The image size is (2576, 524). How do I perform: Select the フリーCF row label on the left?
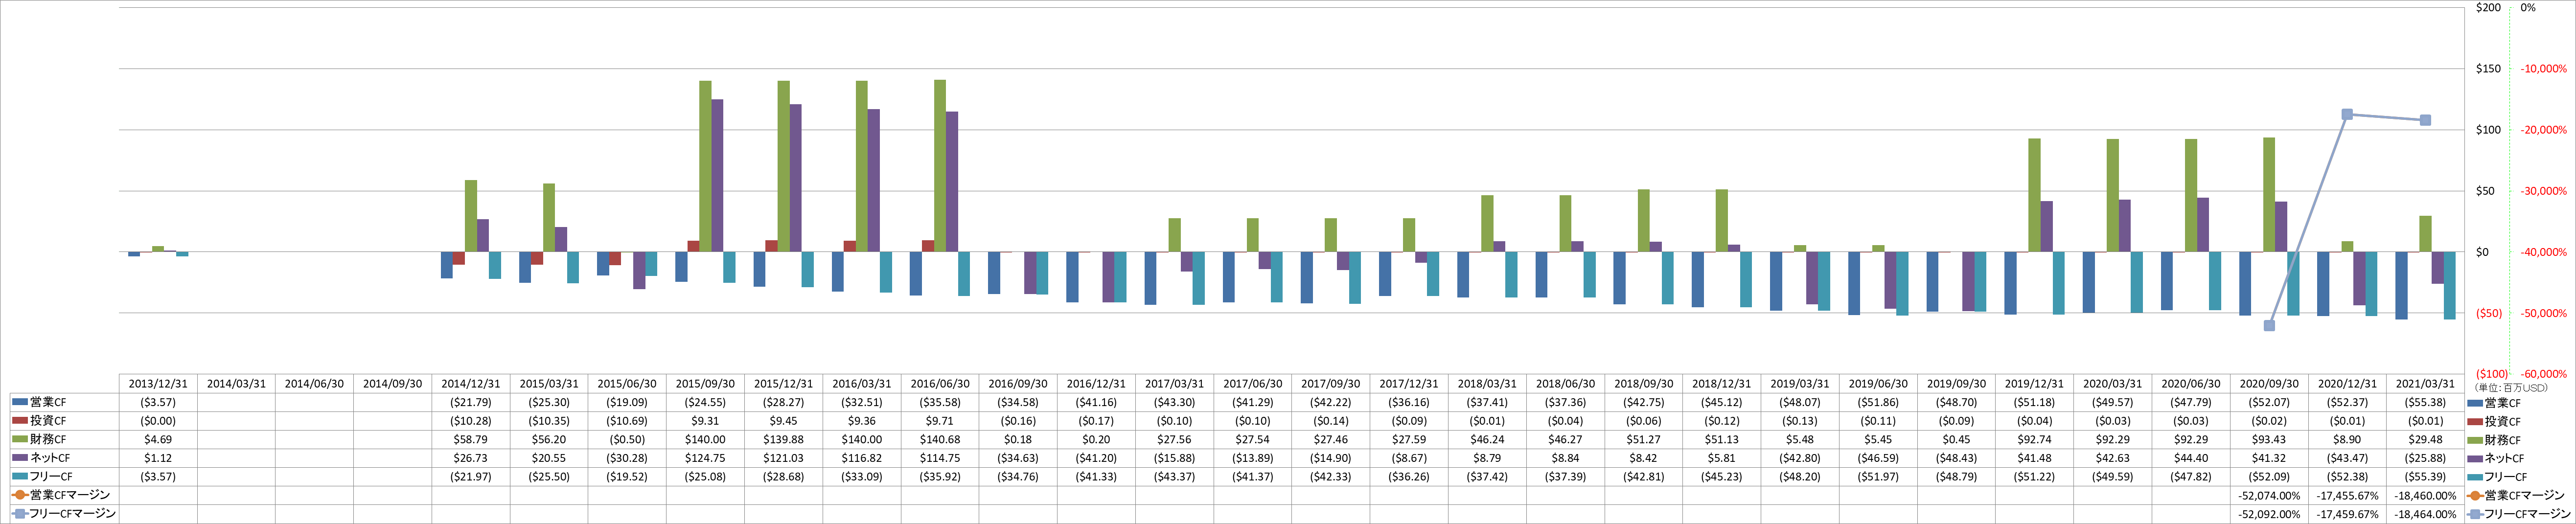[x=50, y=477]
